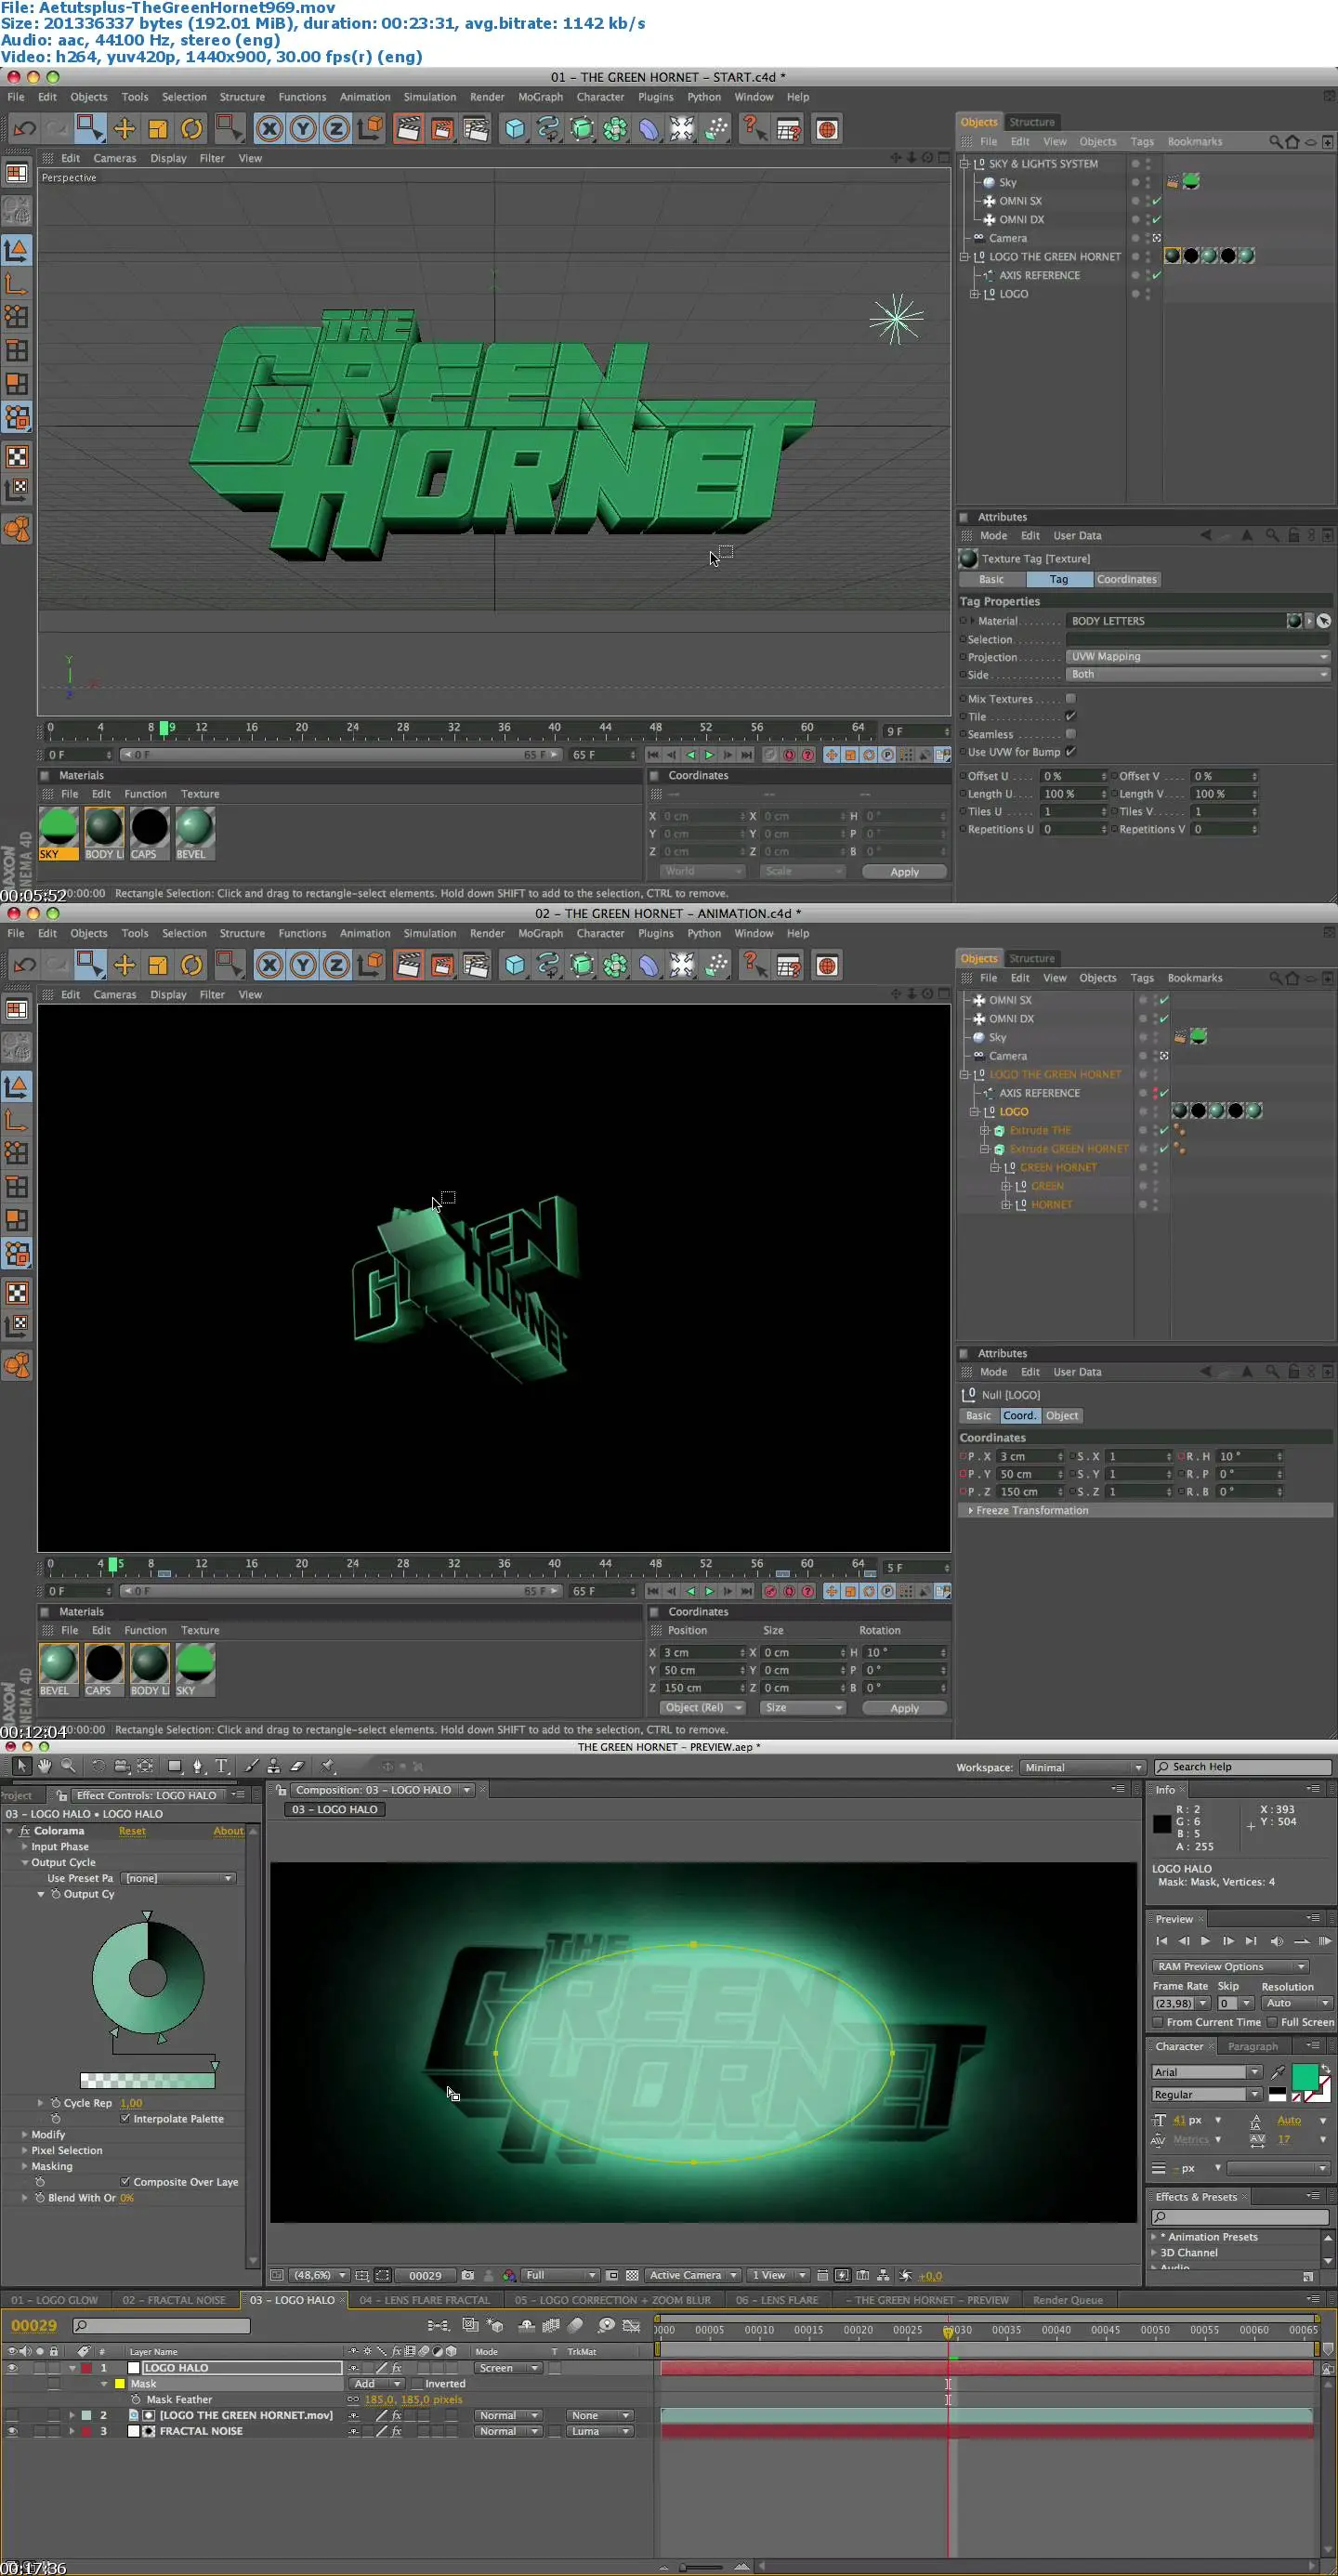
Task: Select Zoom tool in After Effects
Action: click(x=68, y=1766)
